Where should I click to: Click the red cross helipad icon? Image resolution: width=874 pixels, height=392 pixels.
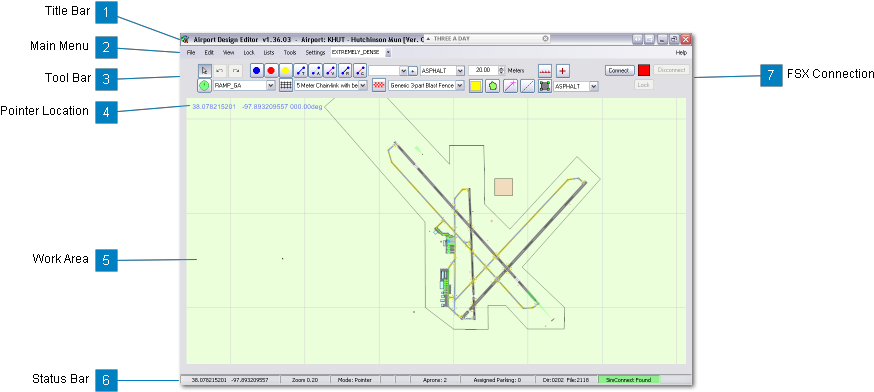tap(563, 71)
